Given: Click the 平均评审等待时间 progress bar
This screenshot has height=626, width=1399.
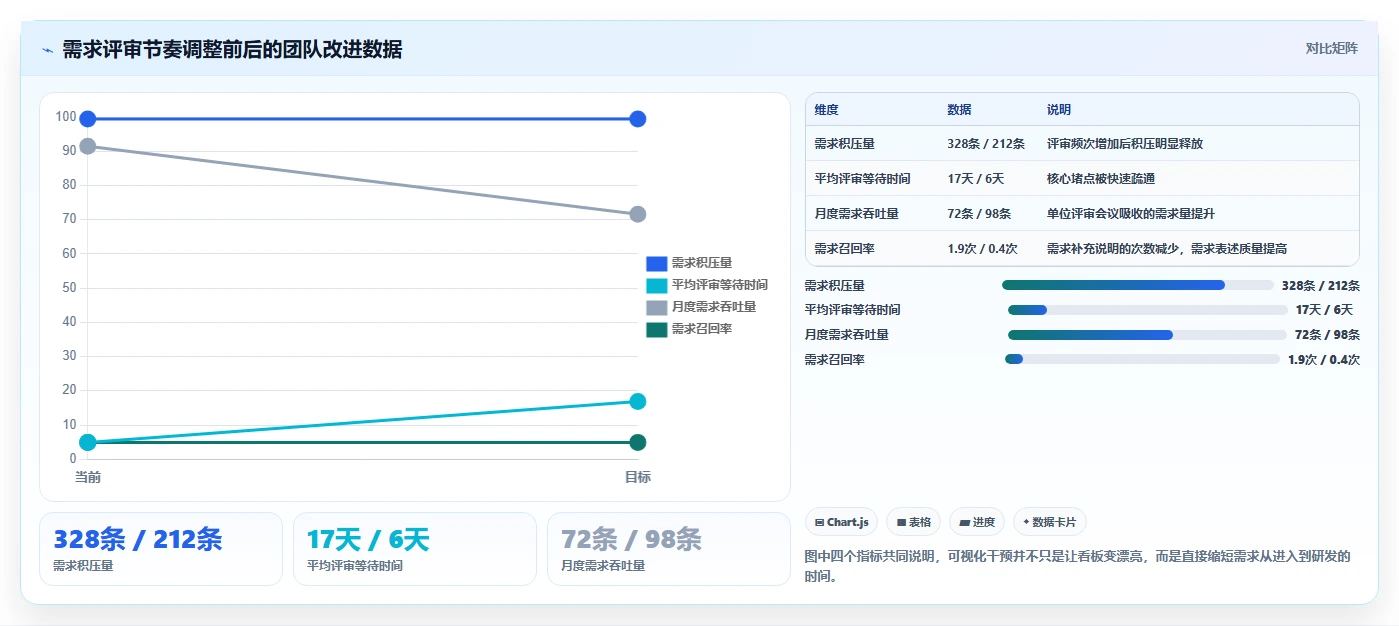Looking at the screenshot, I should [1148, 310].
